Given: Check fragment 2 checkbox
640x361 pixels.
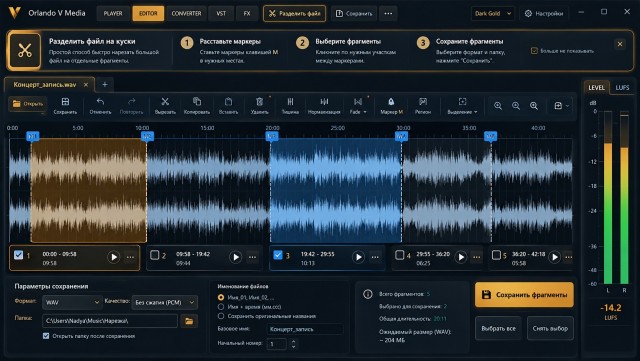Looking at the screenshot, I should [154, 255].
